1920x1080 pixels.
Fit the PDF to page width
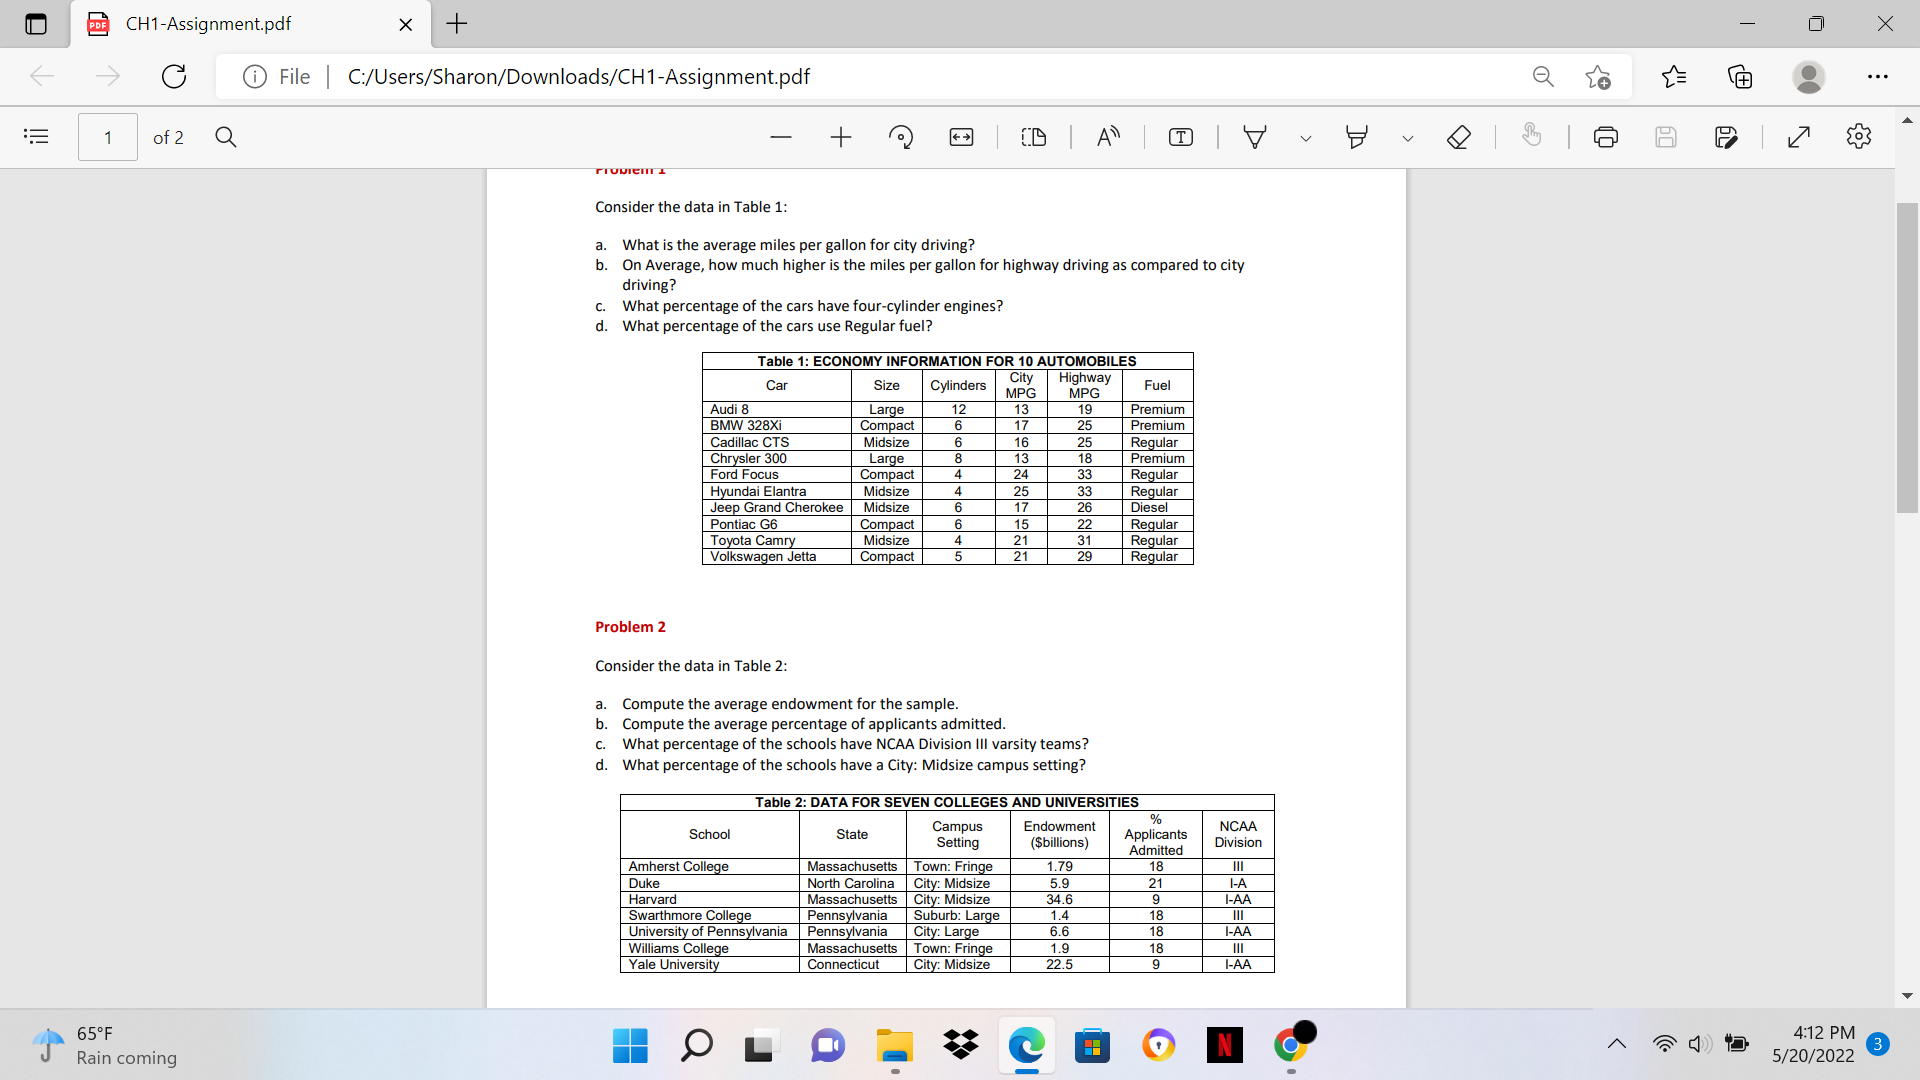coord(961,137)
